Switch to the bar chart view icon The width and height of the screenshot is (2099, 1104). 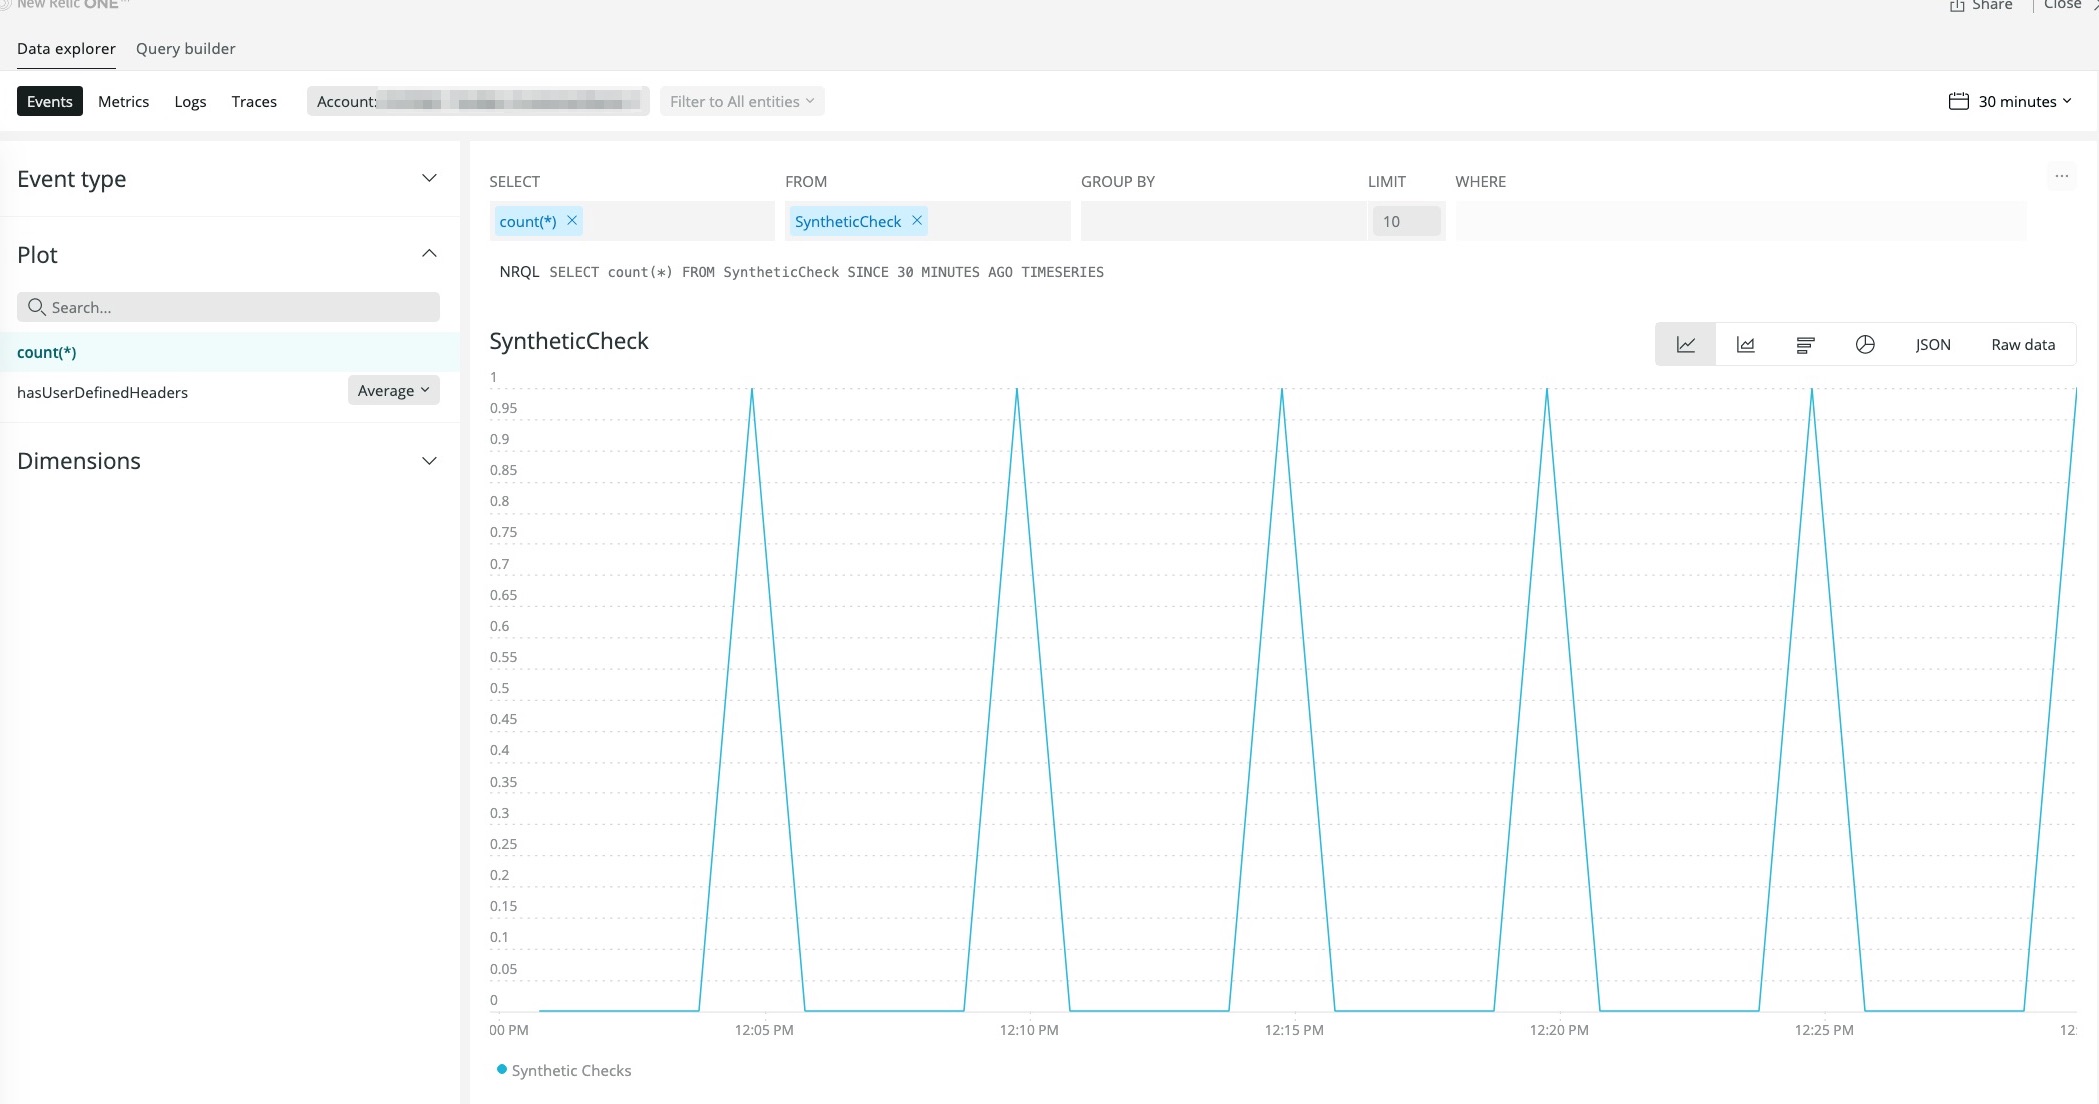[x=1805, y=344]
